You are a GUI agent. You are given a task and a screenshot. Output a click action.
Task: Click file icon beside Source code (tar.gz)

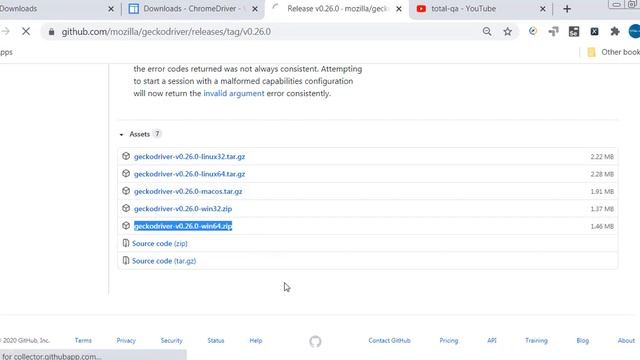[126, 260]
